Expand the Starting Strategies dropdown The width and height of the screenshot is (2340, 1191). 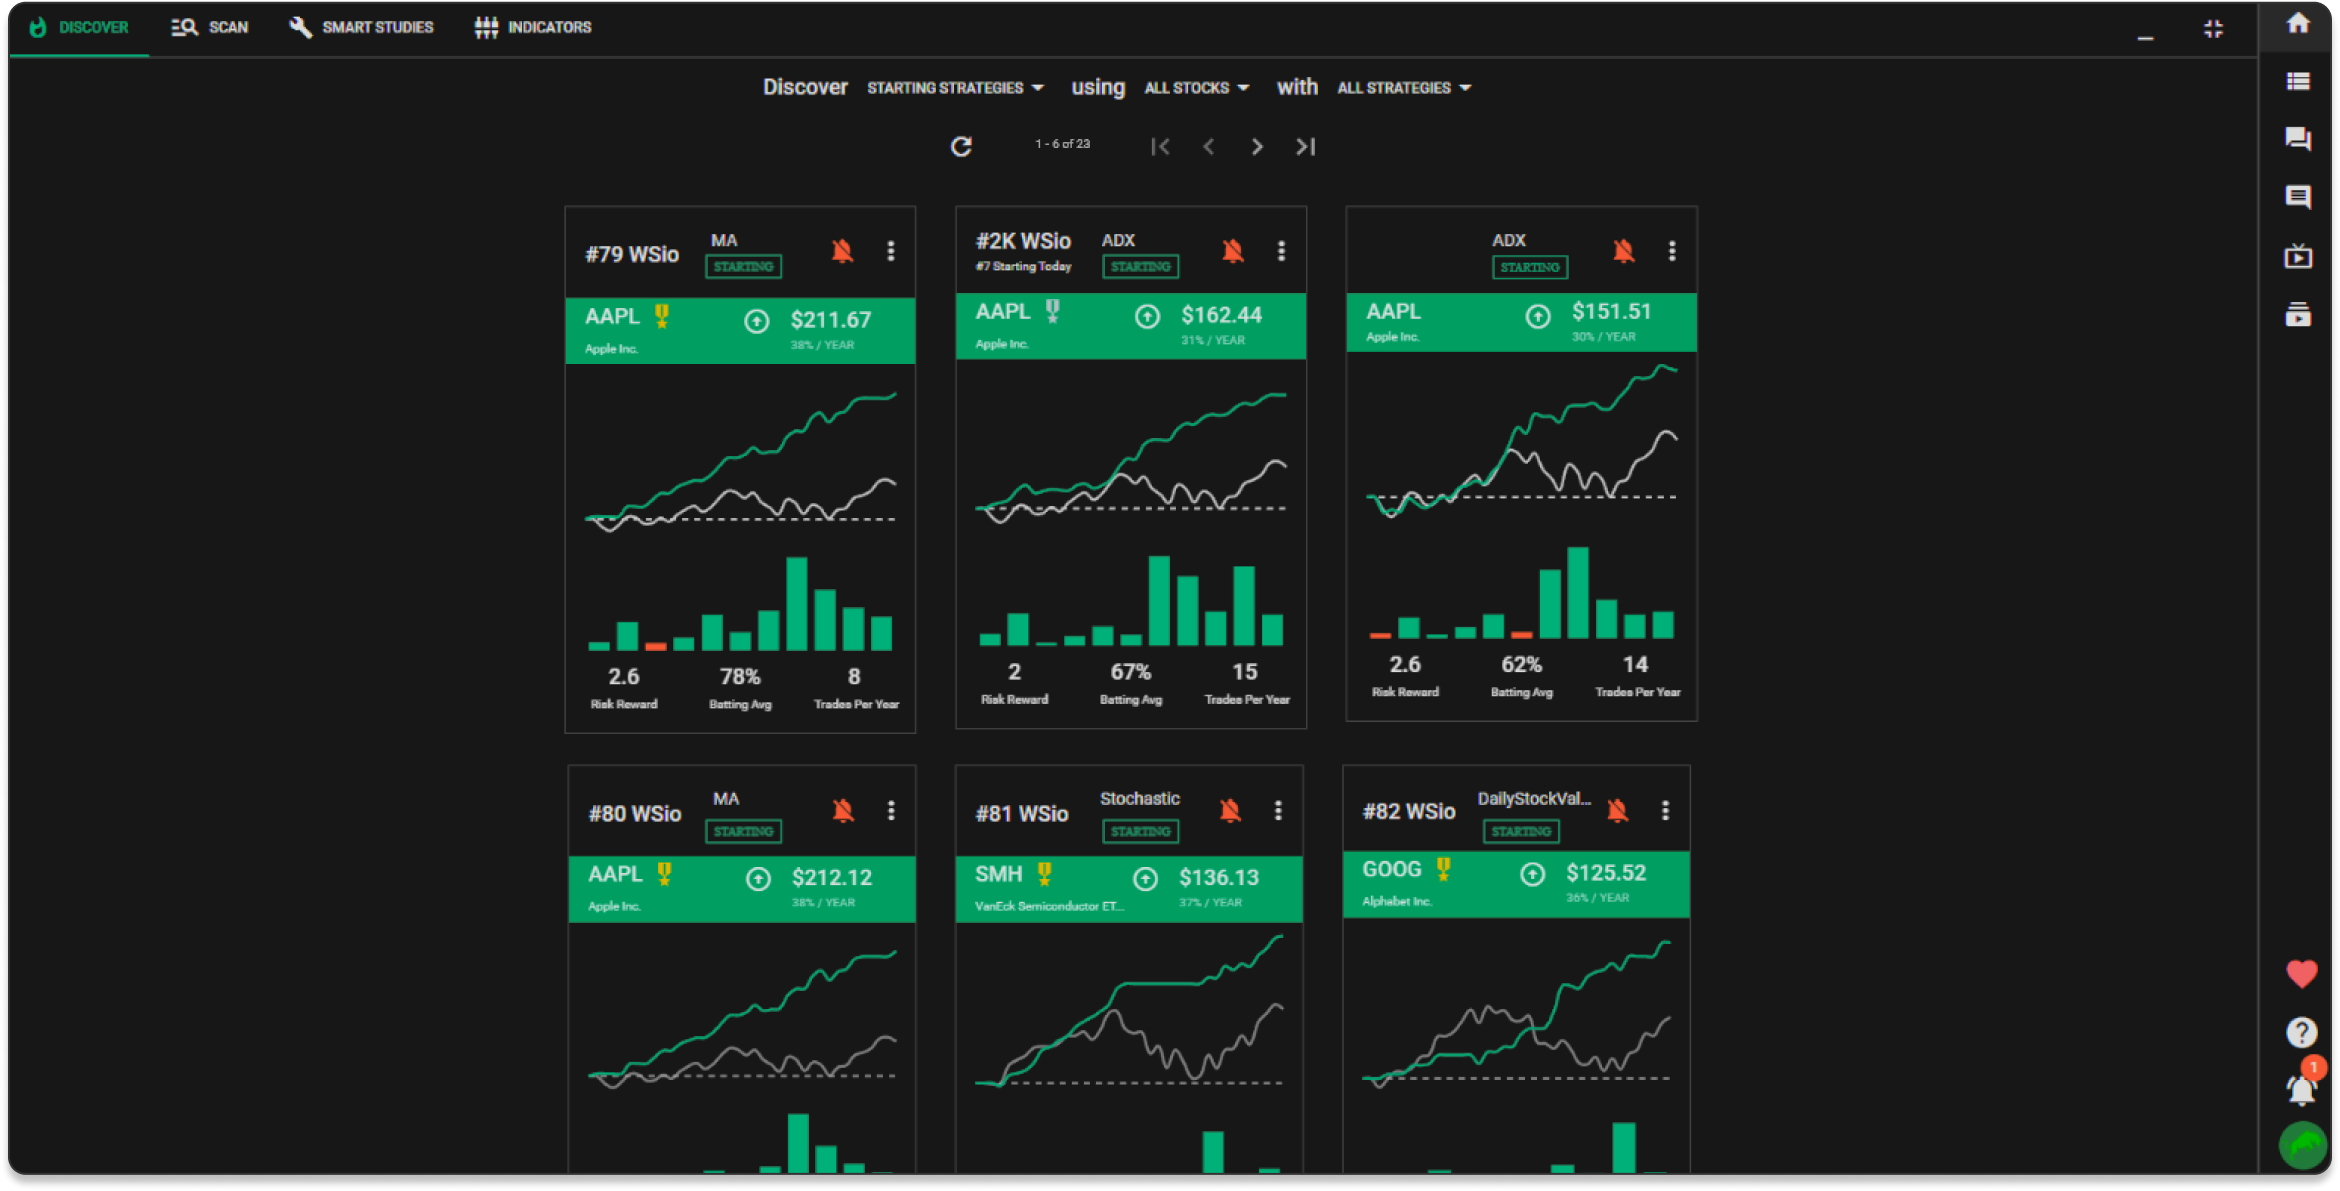(955, 88)
